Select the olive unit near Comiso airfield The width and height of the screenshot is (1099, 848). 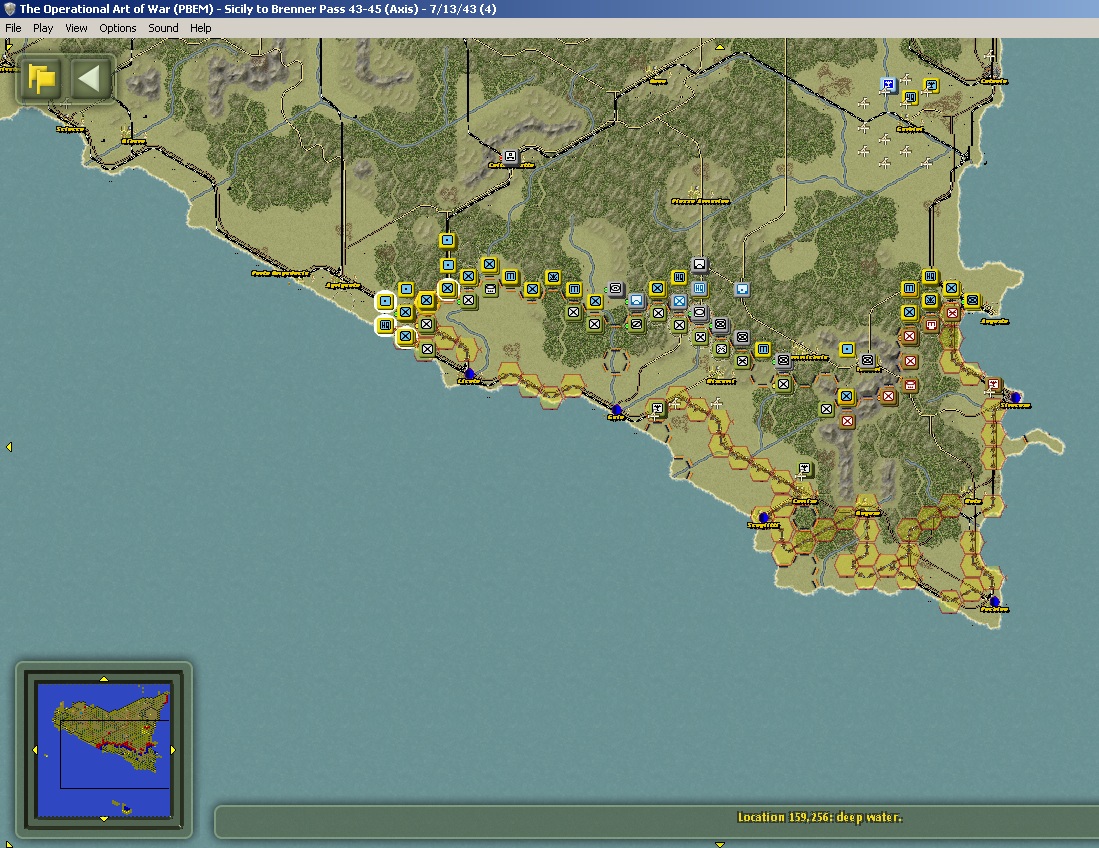point(805,468)
